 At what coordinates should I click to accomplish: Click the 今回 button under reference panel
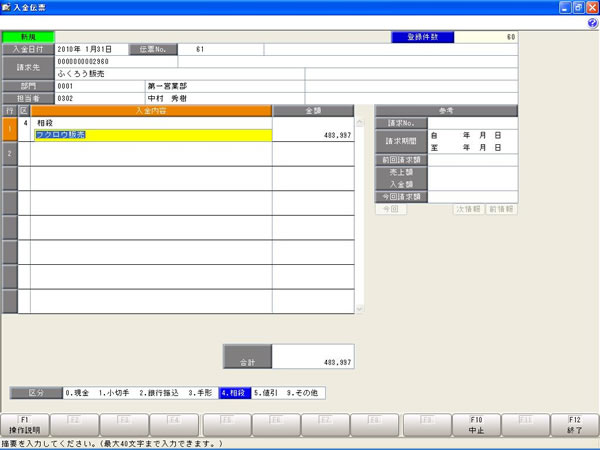coord(391,209)
